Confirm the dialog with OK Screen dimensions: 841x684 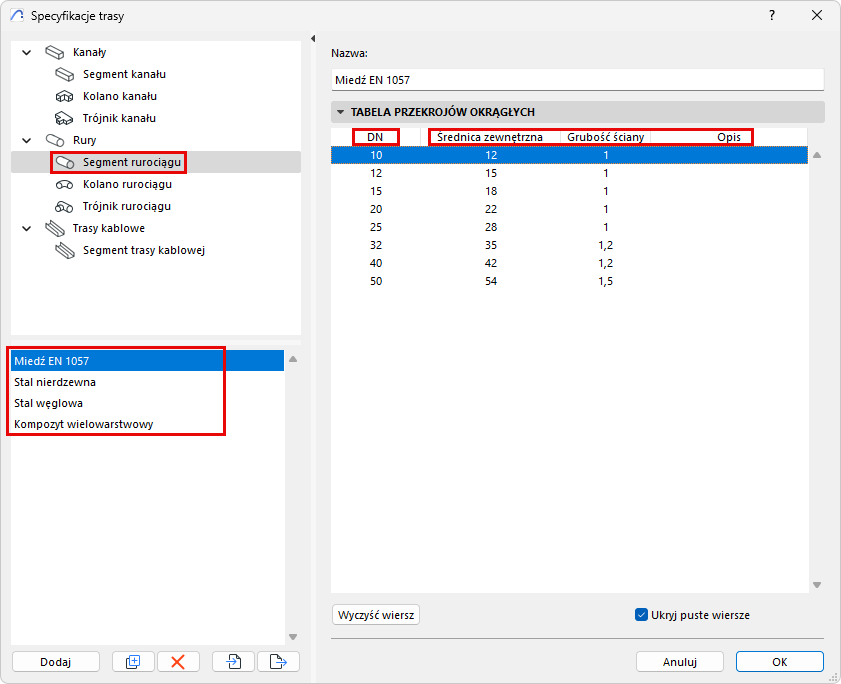pyautogui.click(x=779, y=661)
